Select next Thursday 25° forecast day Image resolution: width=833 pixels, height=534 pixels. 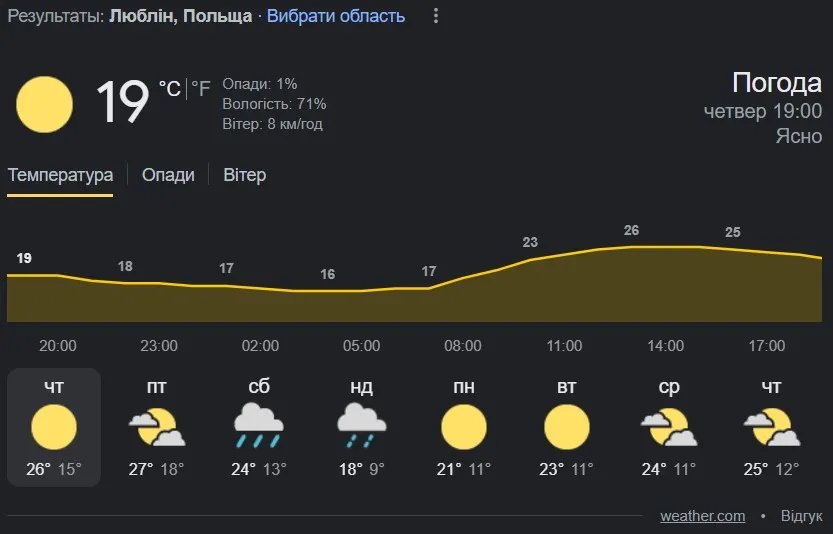[771, 427]
